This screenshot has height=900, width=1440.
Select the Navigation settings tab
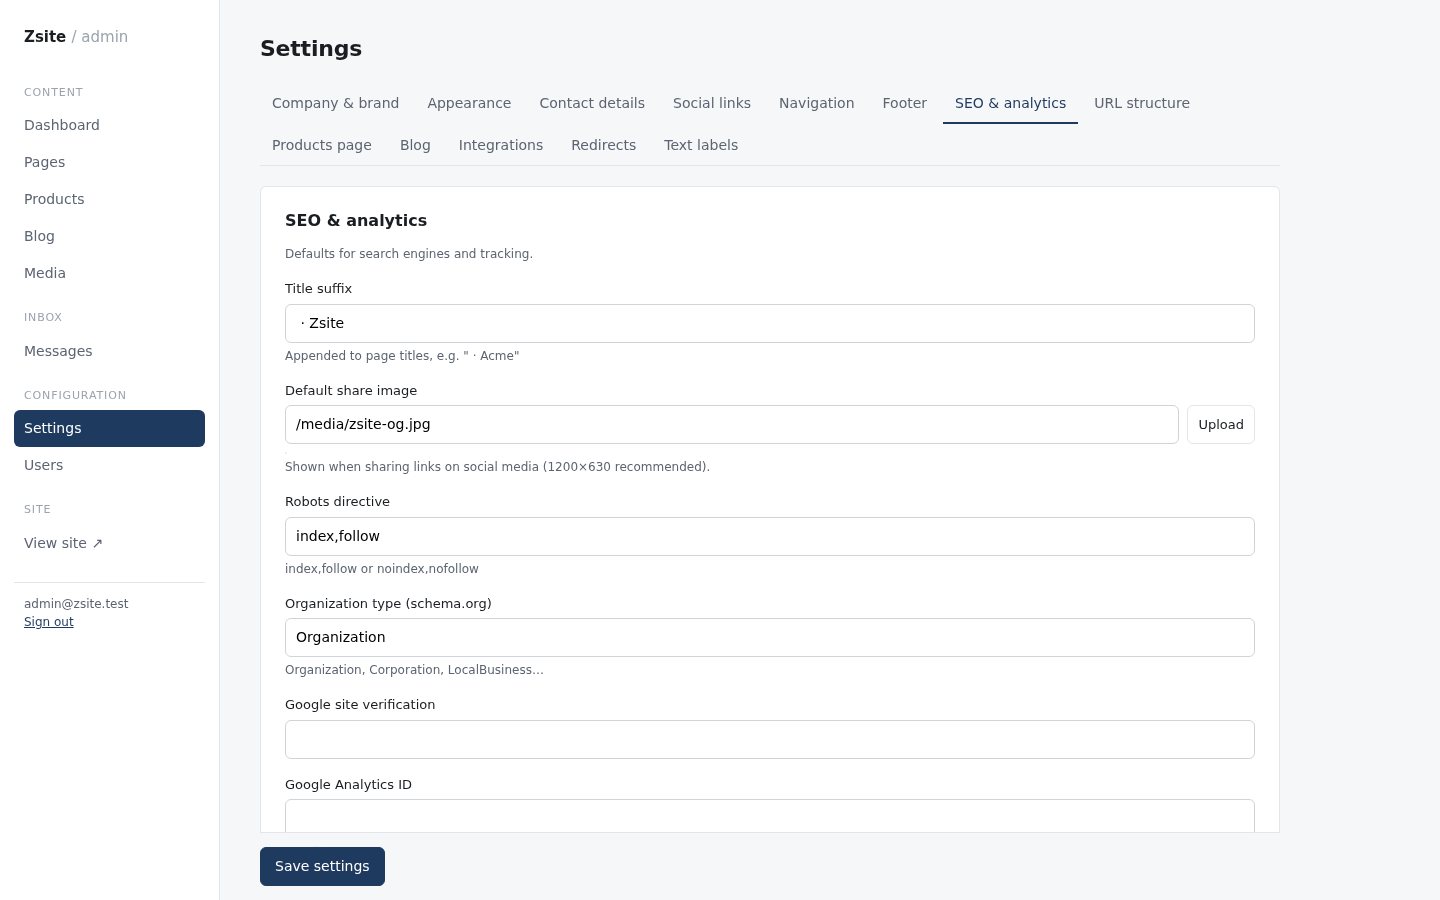coord(816,103)
